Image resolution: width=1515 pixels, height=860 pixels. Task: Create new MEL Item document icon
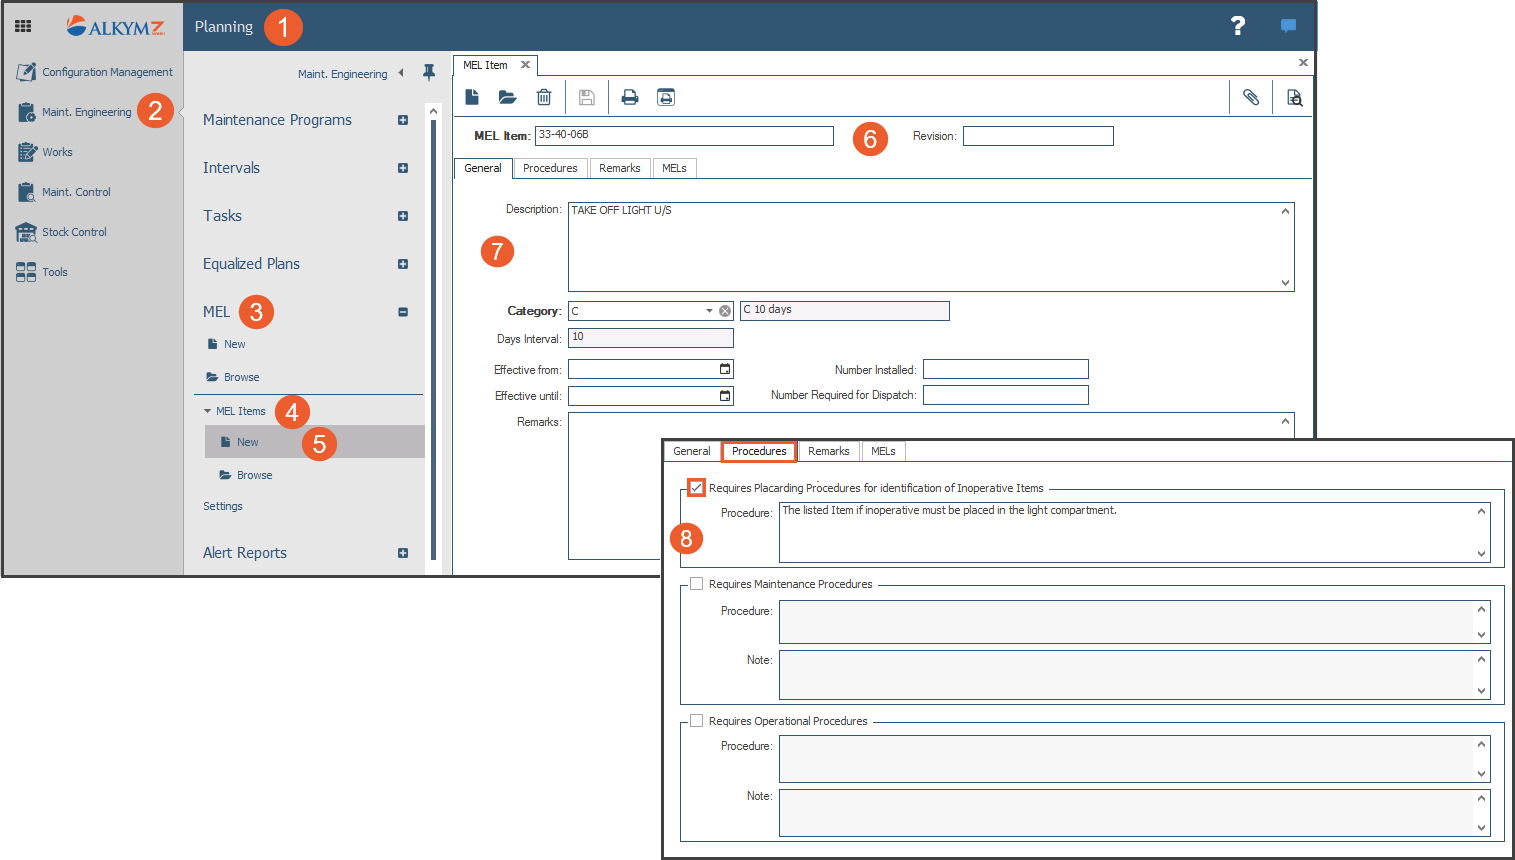point(472,97)
